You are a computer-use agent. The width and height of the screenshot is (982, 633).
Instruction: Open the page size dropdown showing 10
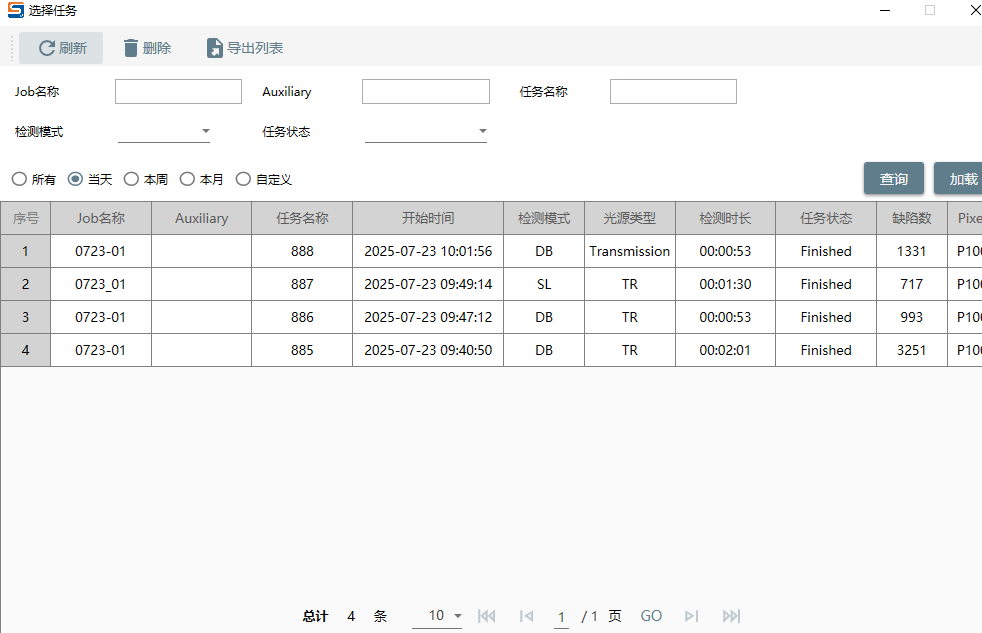pos(457,616)
